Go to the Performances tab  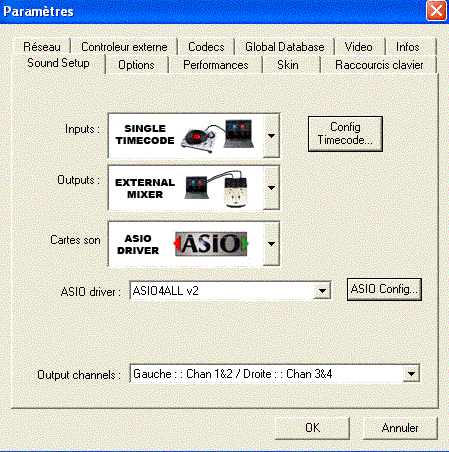pos(216,65)
